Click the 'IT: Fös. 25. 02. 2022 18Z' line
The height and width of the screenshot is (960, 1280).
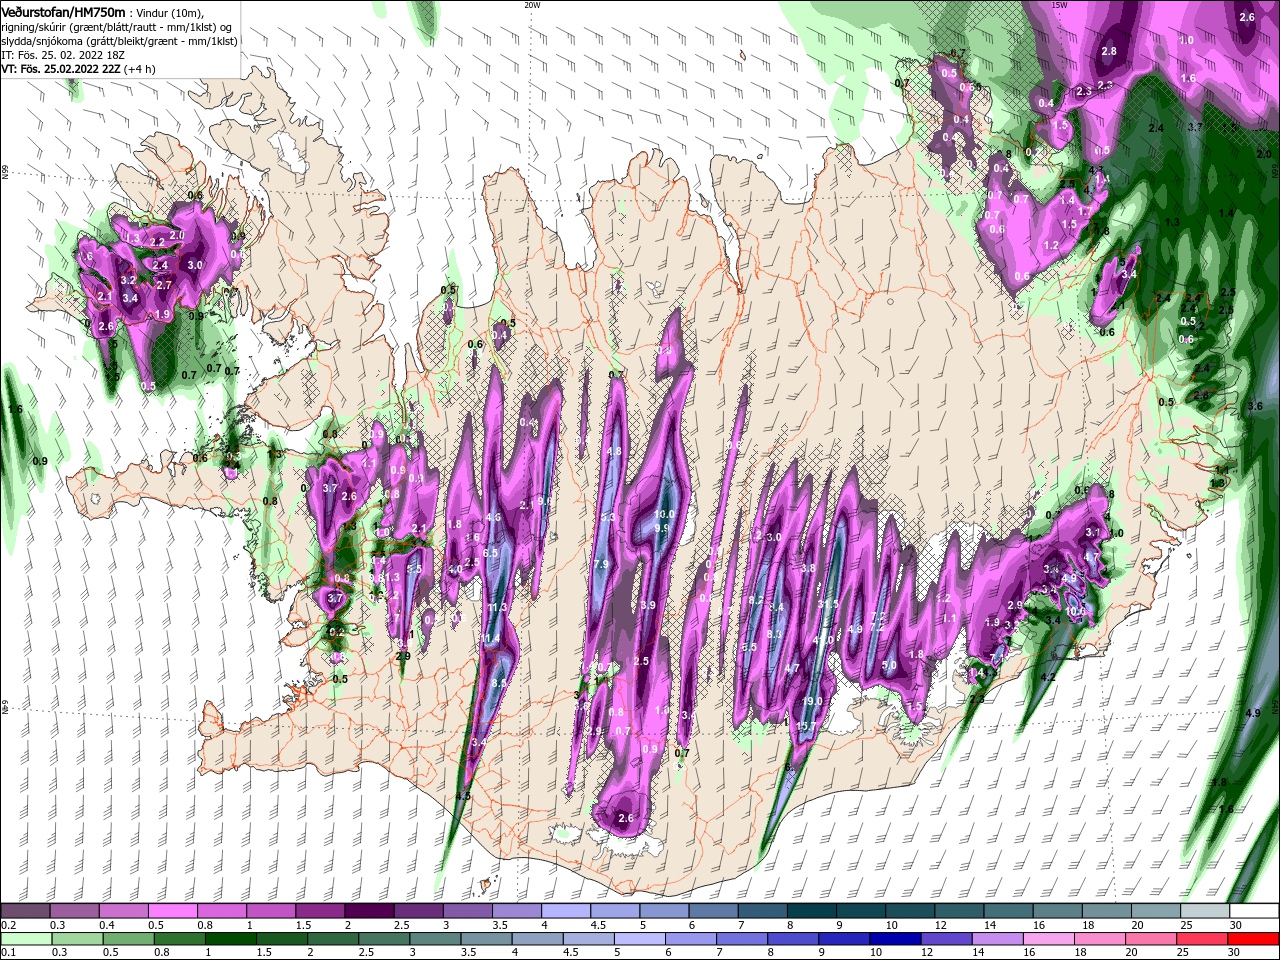[63, 55]
